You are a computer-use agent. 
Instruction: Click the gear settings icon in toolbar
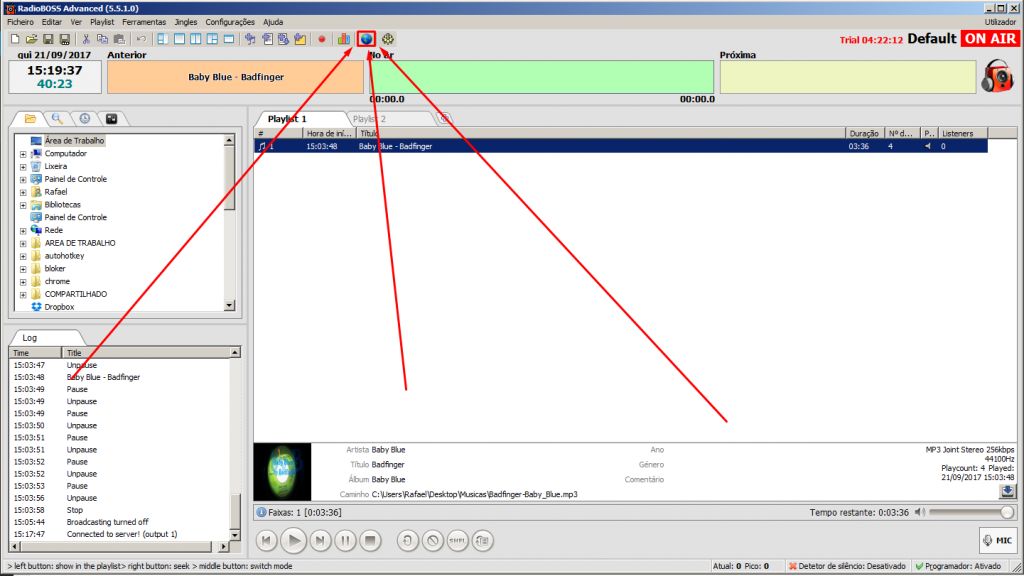point(388,39)
